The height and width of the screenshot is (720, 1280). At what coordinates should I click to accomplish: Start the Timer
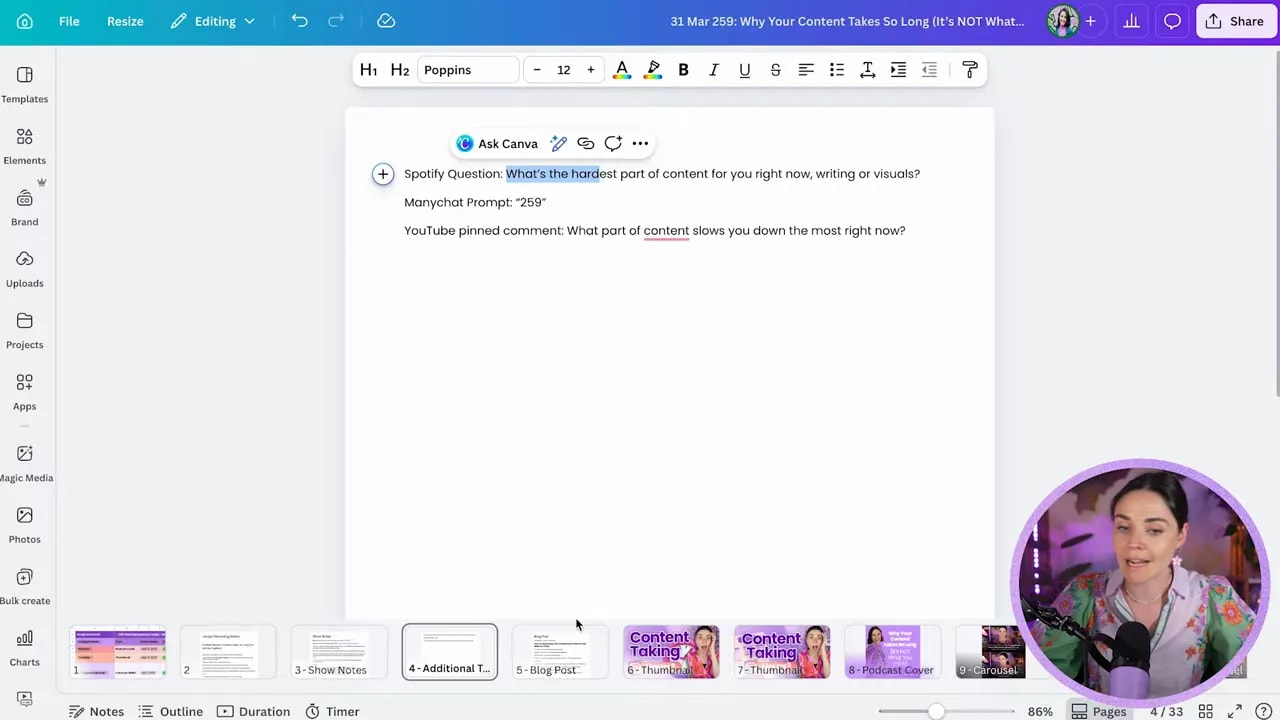[x=332, y=712]
